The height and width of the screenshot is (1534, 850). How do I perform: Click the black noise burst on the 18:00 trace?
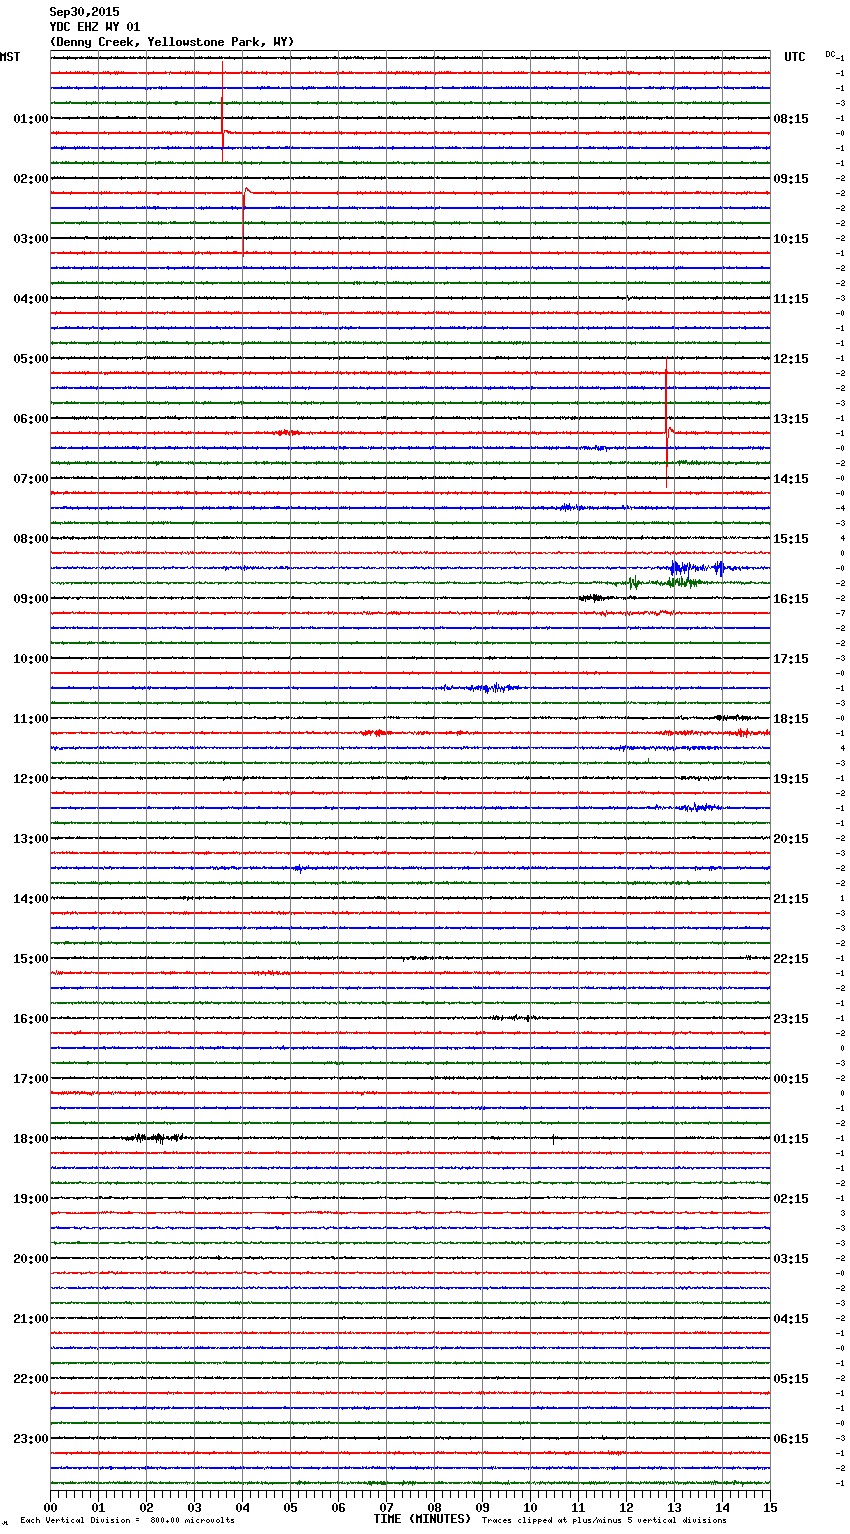154,1138
